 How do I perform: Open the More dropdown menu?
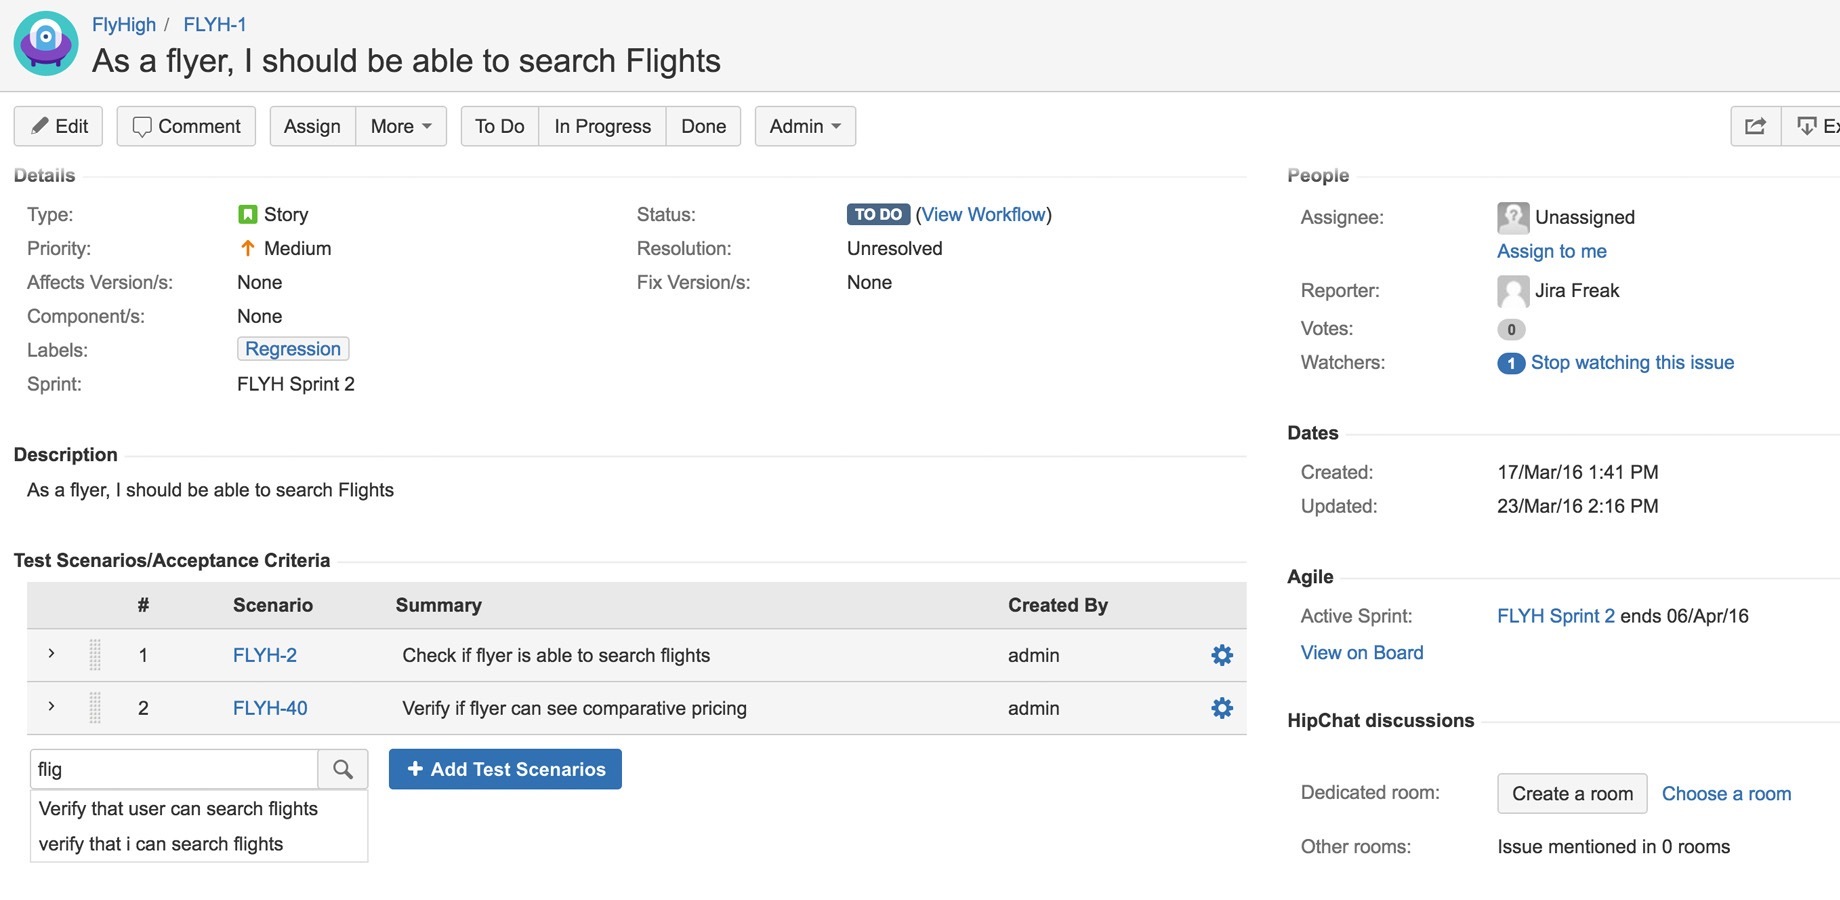pyautogui.click(x=400, y=126)
